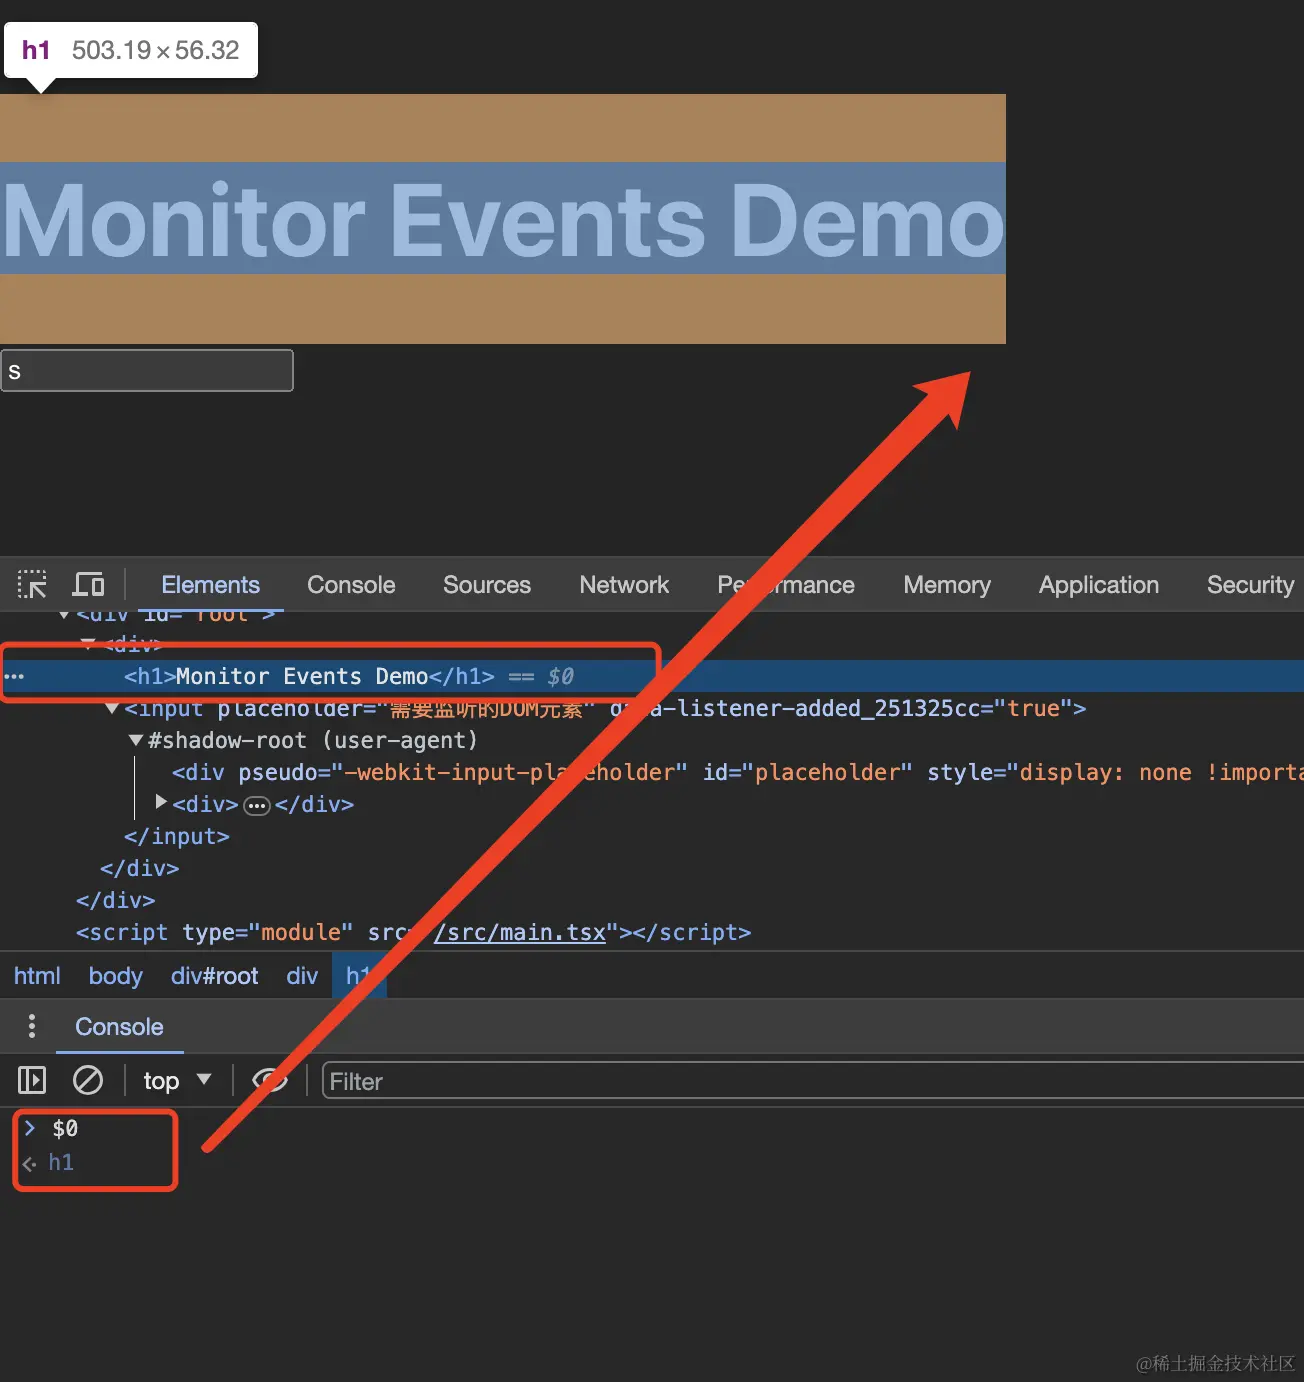
Task: Open the drawer three-dot menu
Action: (x=32, y=1026)
